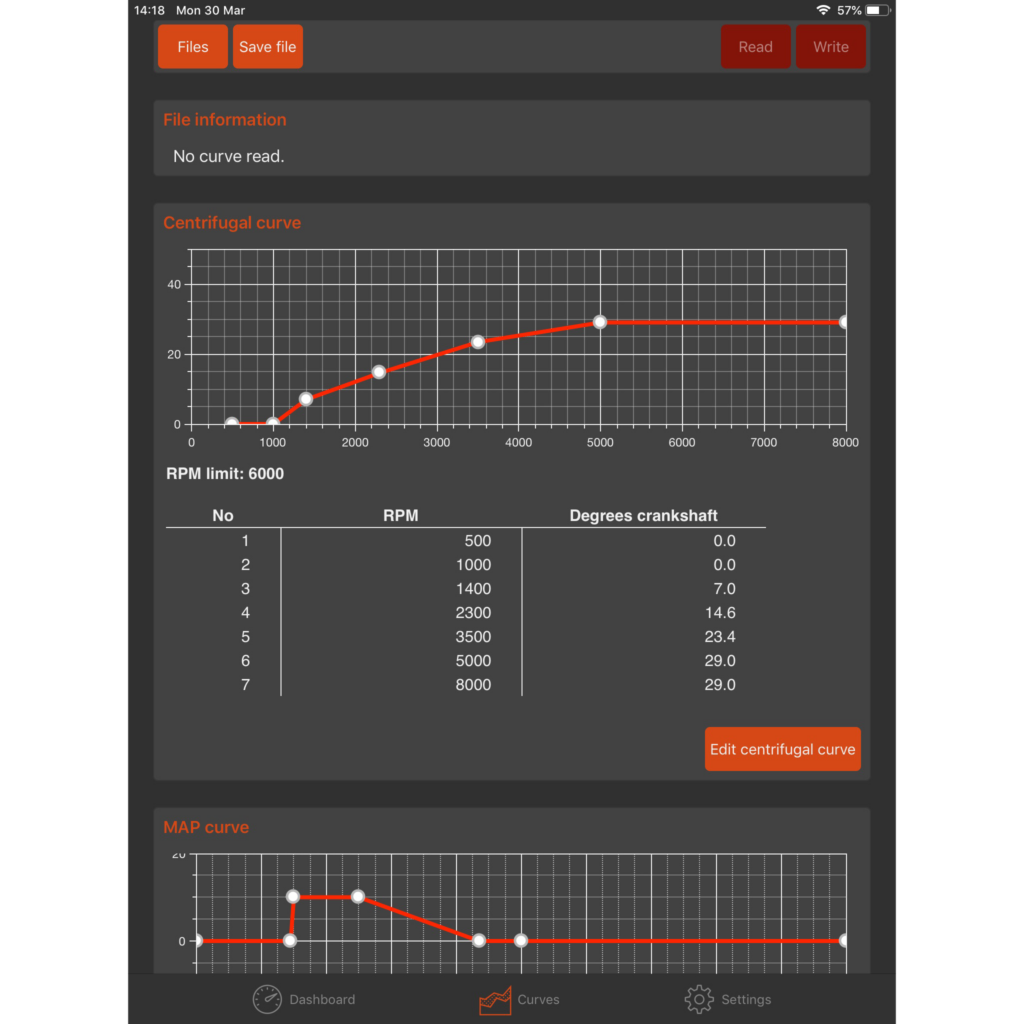Select the 3500 RPM point on centrifugal curve

478,342
